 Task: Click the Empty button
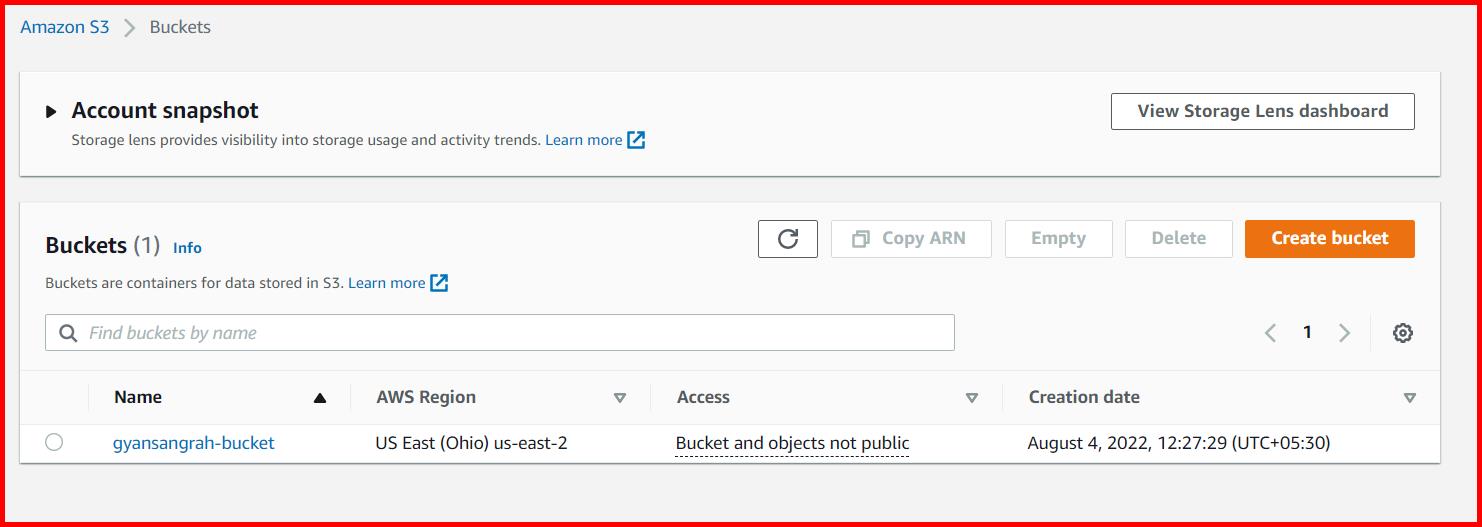1058,239
